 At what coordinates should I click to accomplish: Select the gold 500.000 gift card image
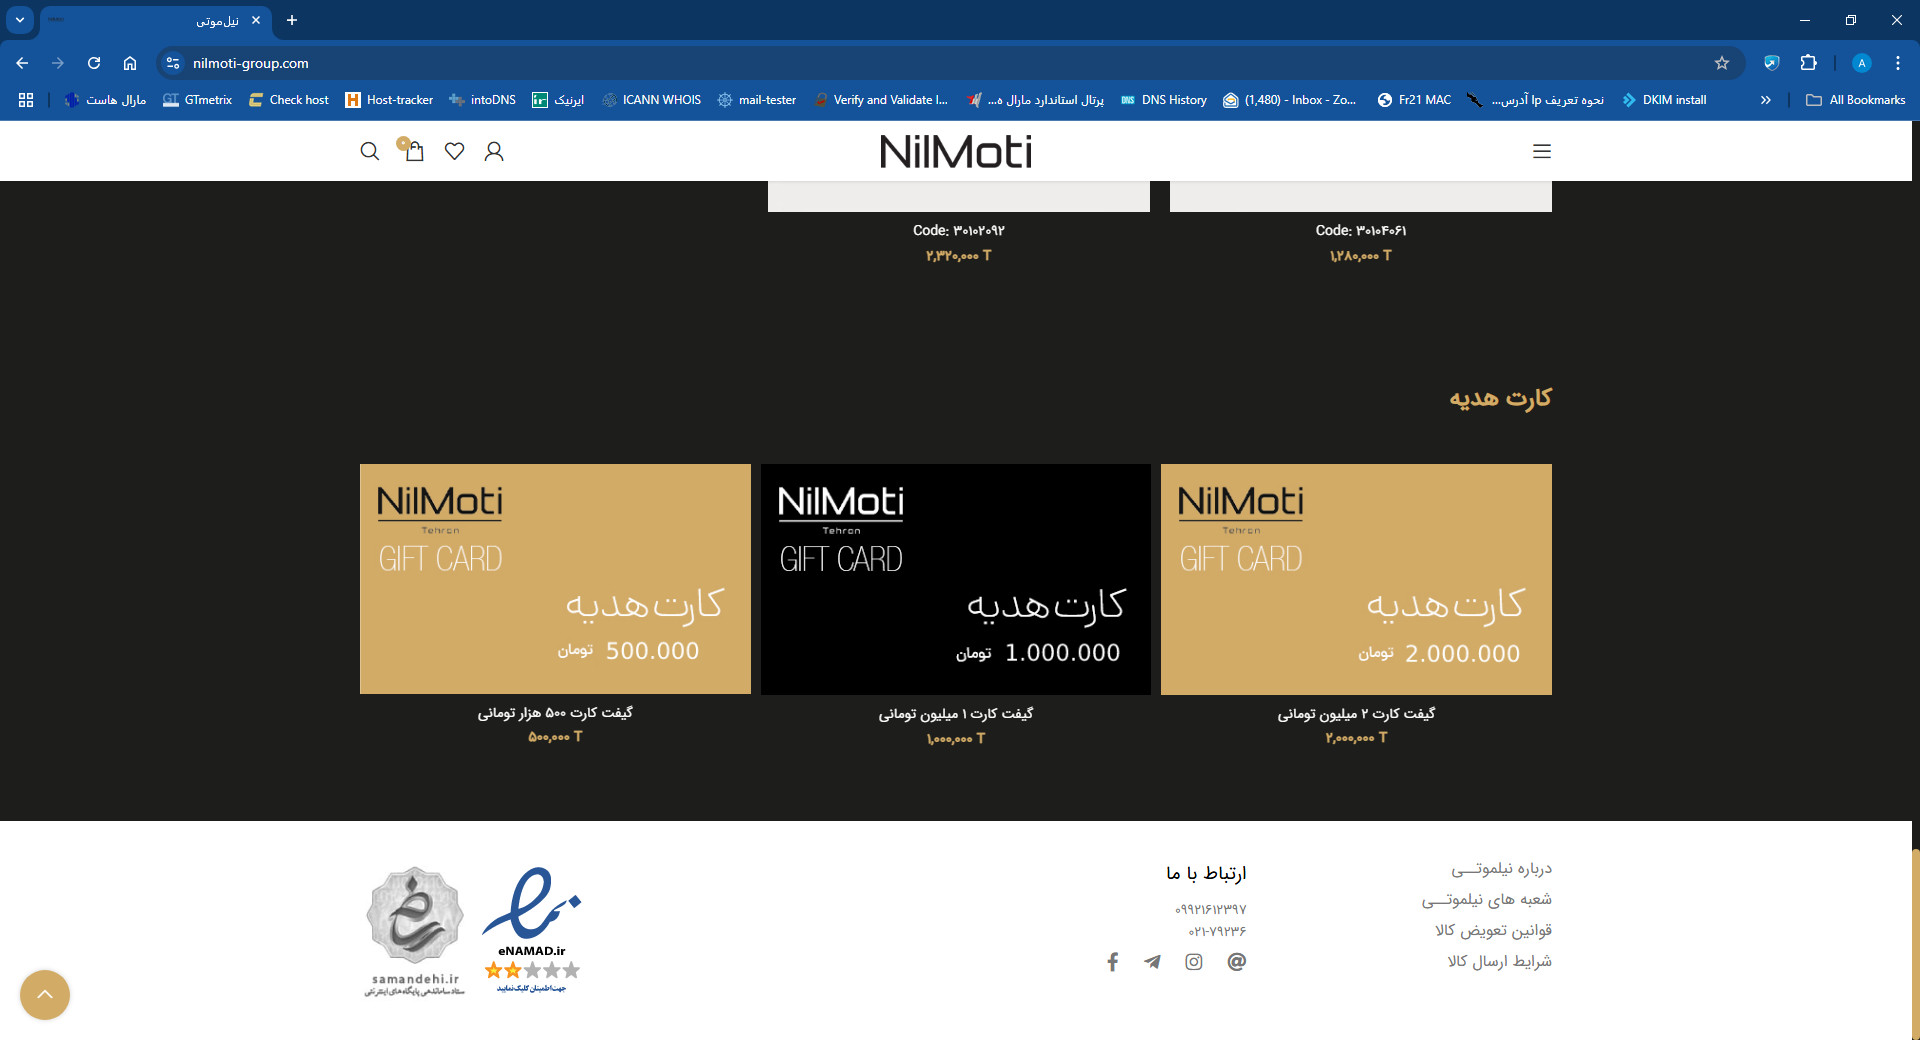click(555, 579)
